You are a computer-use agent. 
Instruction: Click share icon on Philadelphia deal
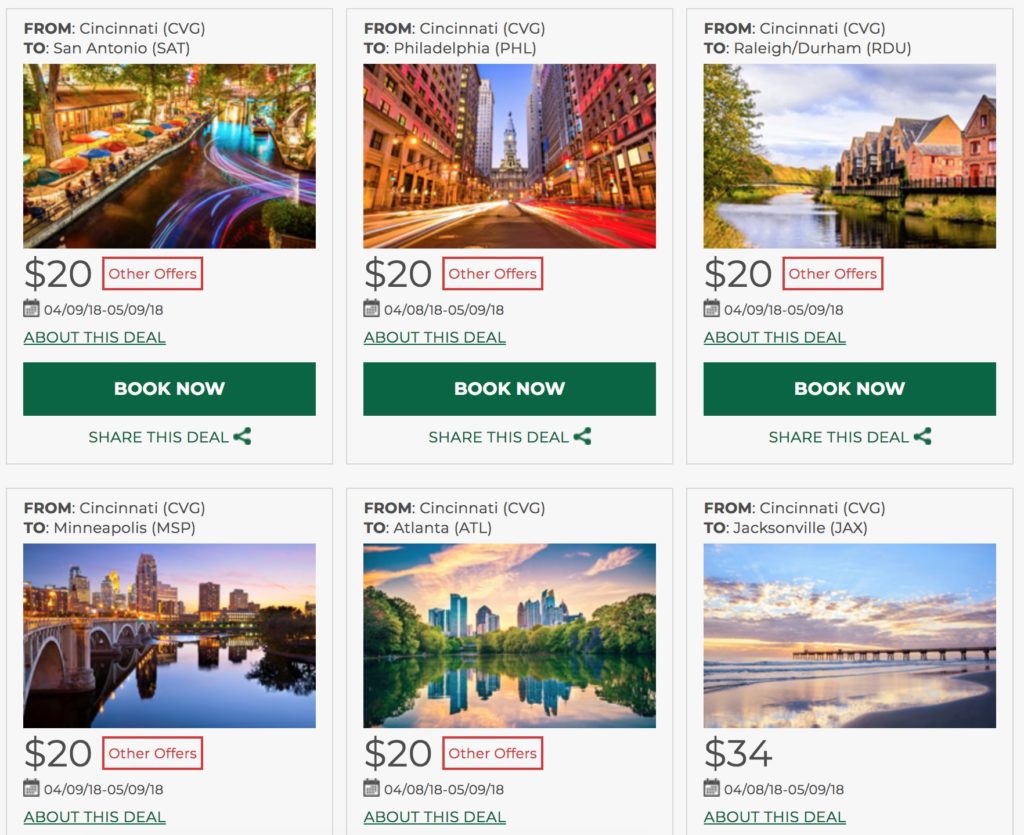[x=582, y=436]
